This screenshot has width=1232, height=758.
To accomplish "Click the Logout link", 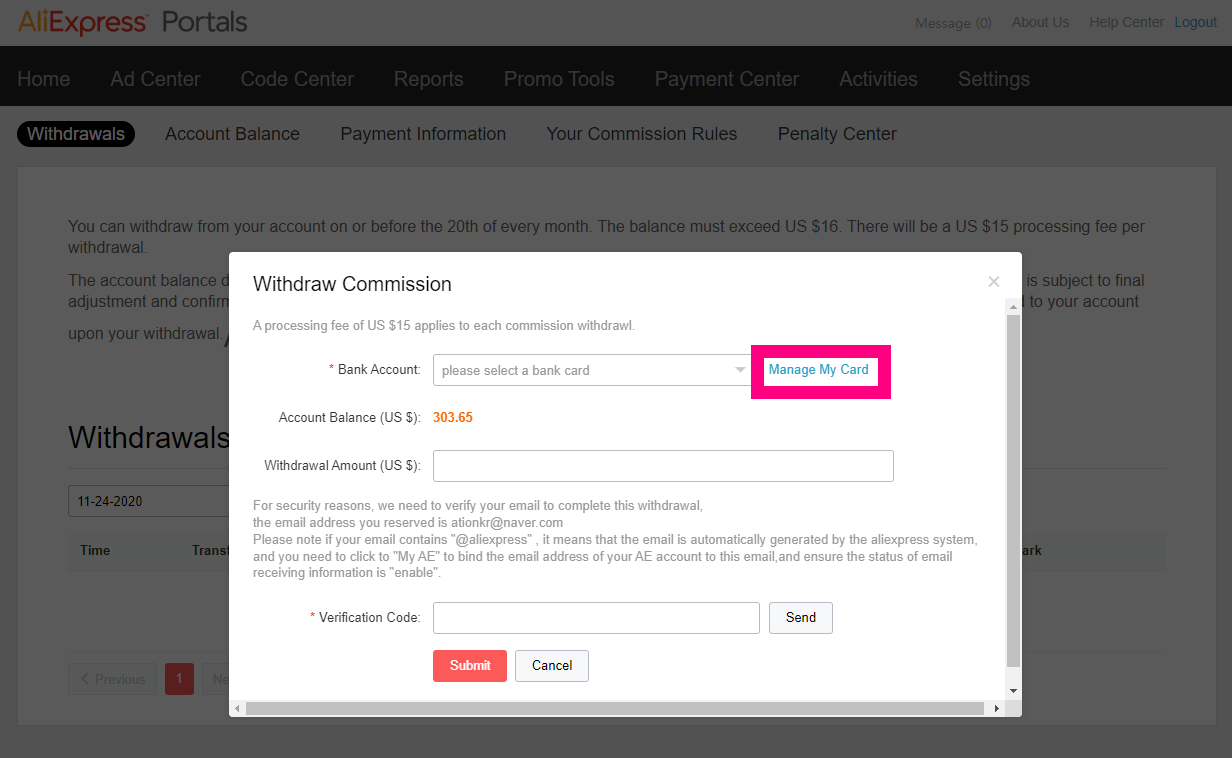I will [x=1195, y=22].
